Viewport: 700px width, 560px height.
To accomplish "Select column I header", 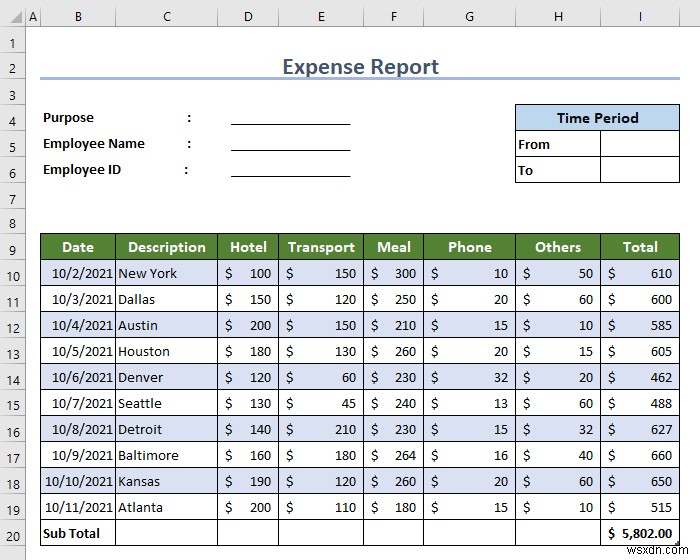I will [640, 17].
